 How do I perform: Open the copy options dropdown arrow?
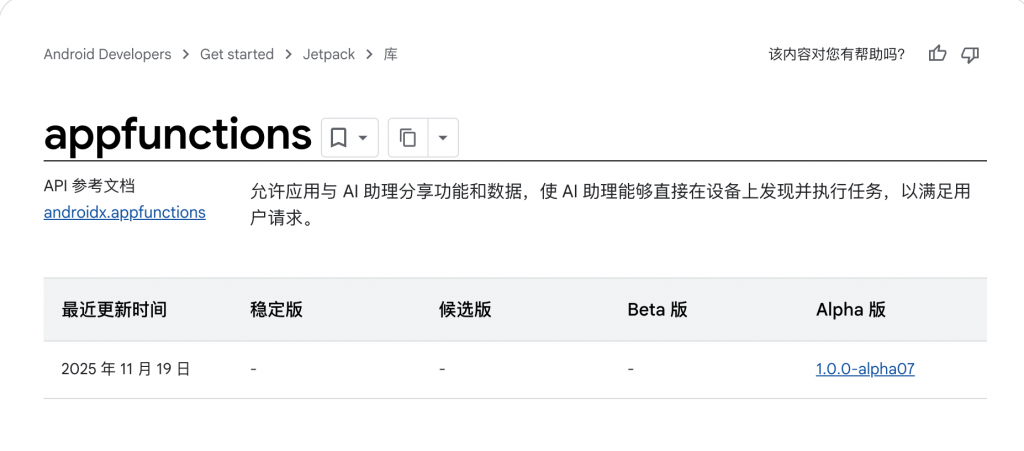443,138
